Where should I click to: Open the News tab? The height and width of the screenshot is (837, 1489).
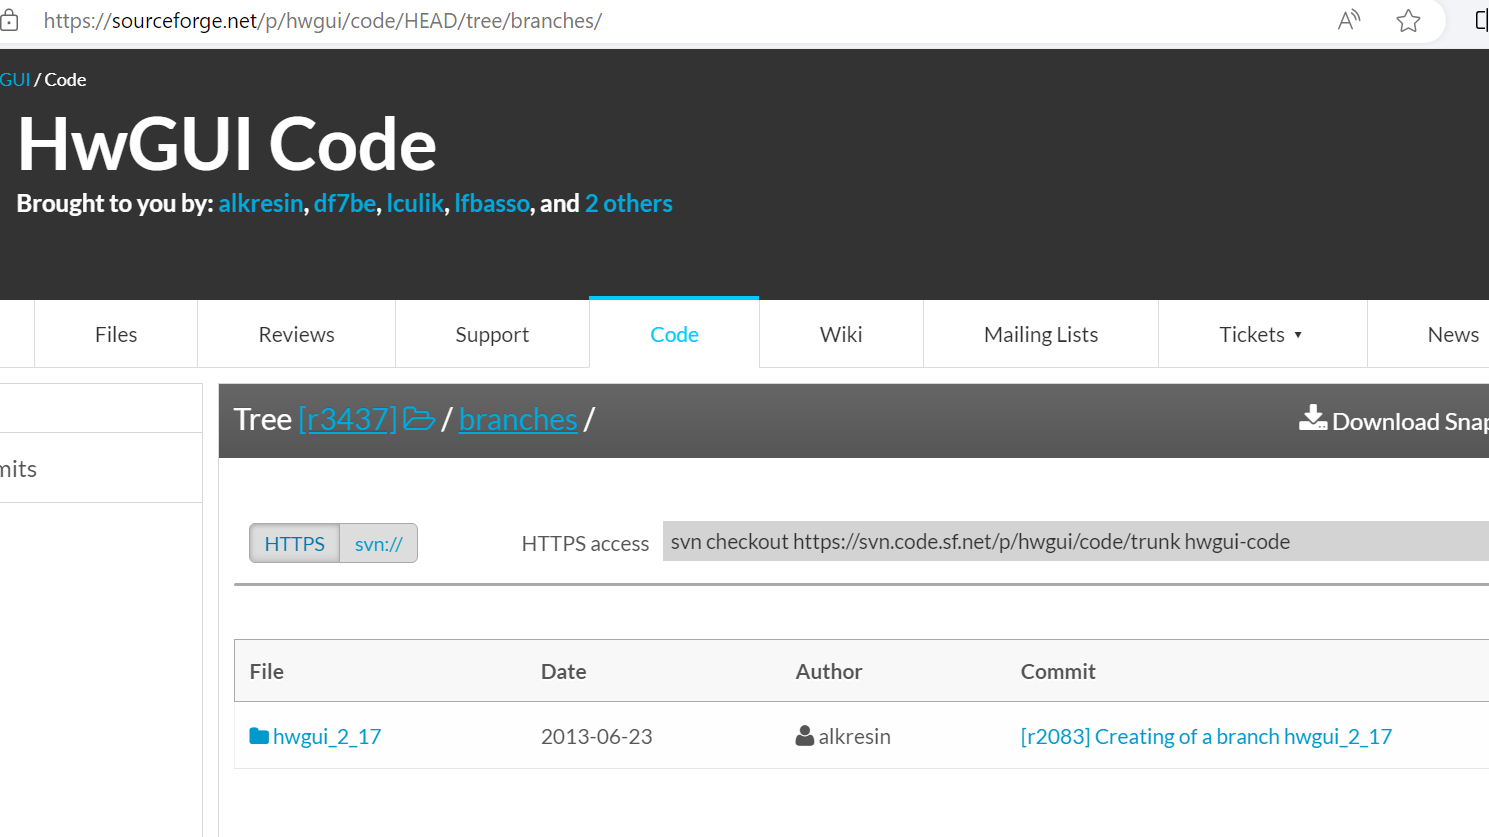point(1453,334)
